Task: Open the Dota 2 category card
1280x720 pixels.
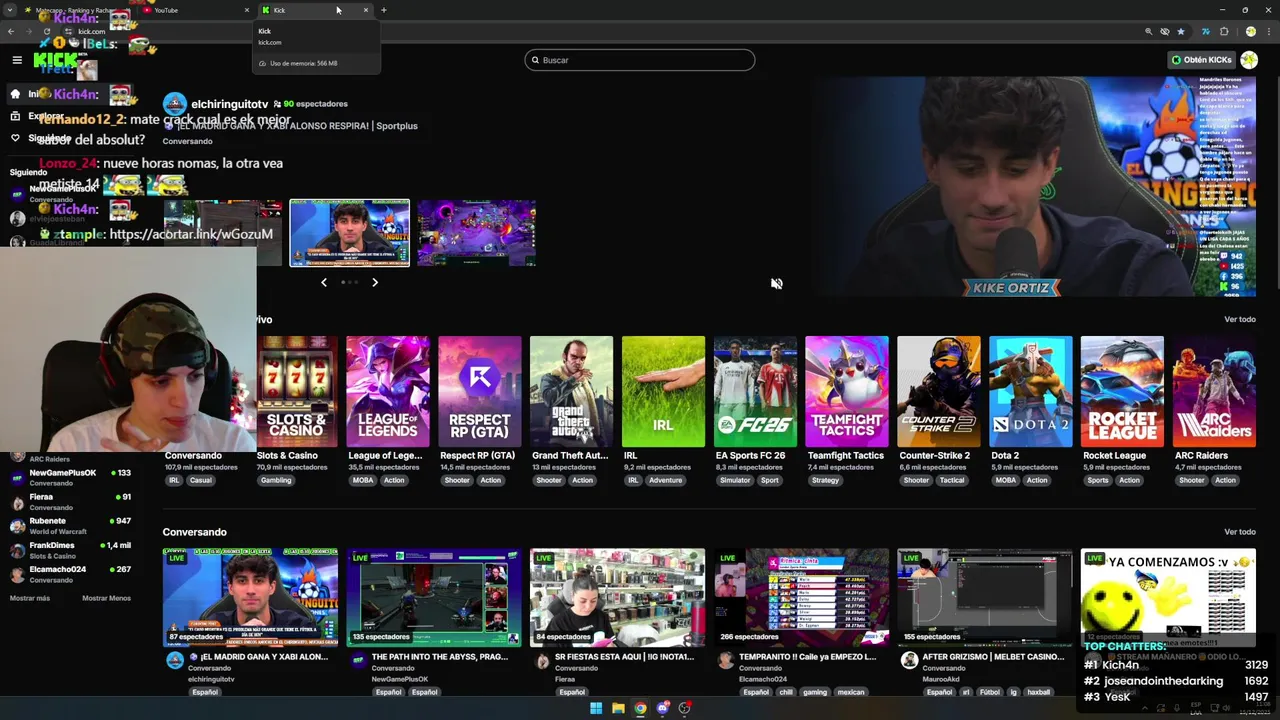Action: point(1030,392)
